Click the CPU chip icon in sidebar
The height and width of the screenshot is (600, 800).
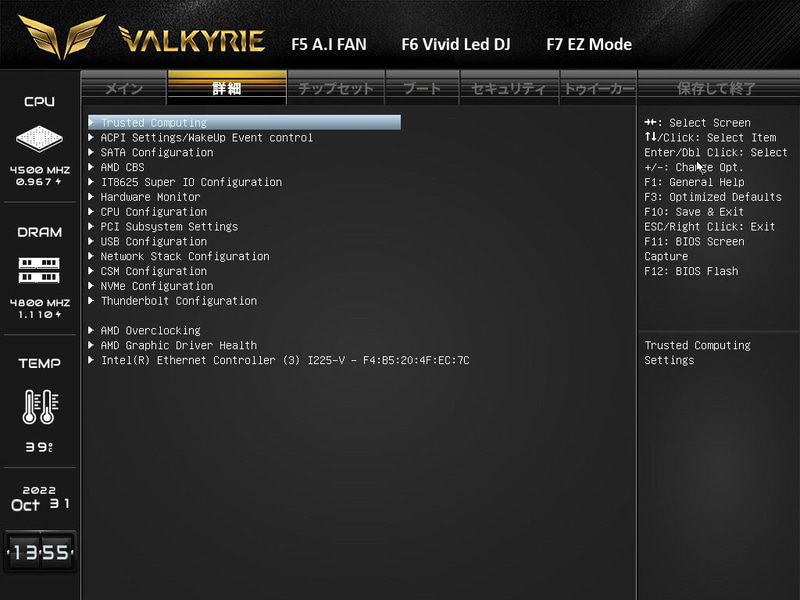click(39, 138)
